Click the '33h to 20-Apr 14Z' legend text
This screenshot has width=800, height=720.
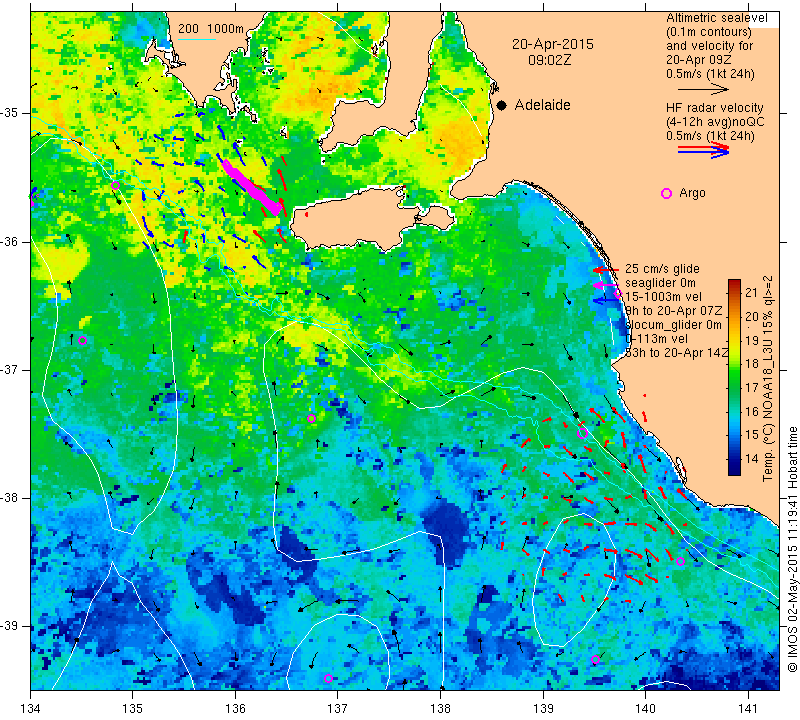click(676, 353)
